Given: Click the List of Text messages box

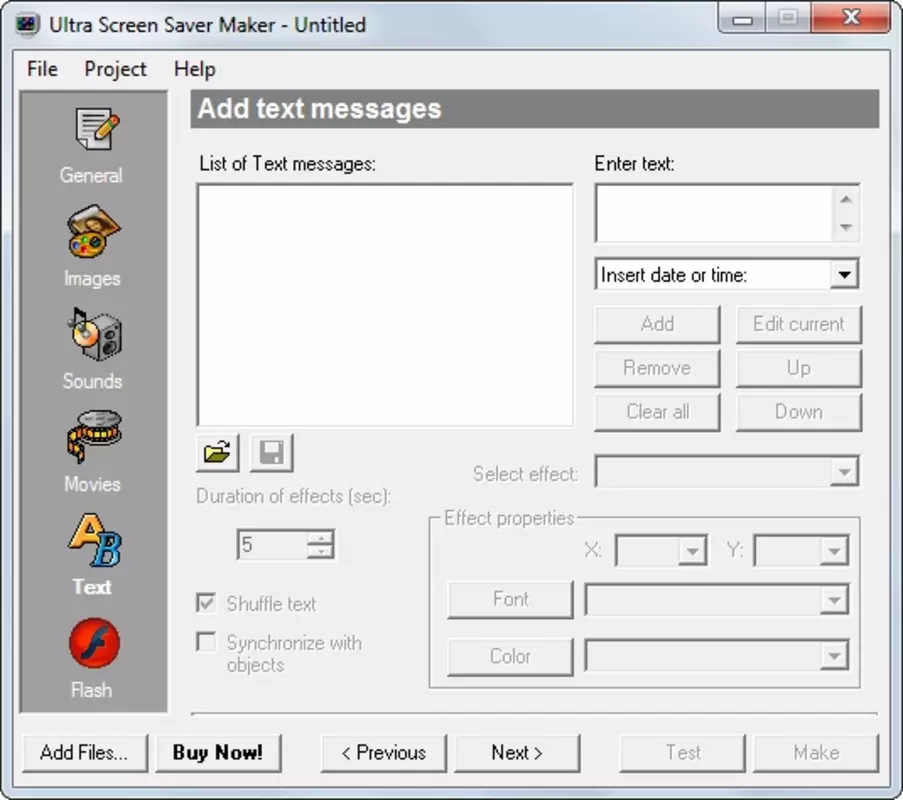Looking at the screenshot, I should point(385,305).
